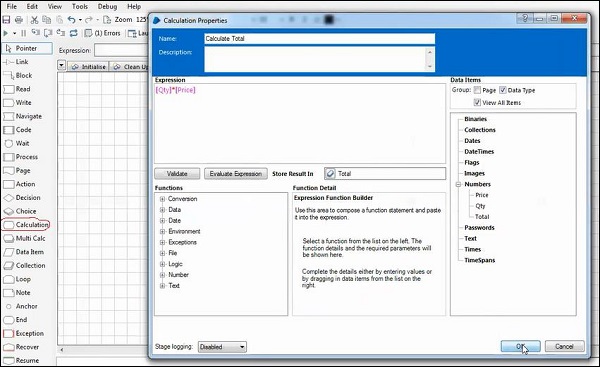Screen dimensions: 600x367
Task: Select the Pointer tool
Action: click(x=27, y=48)
